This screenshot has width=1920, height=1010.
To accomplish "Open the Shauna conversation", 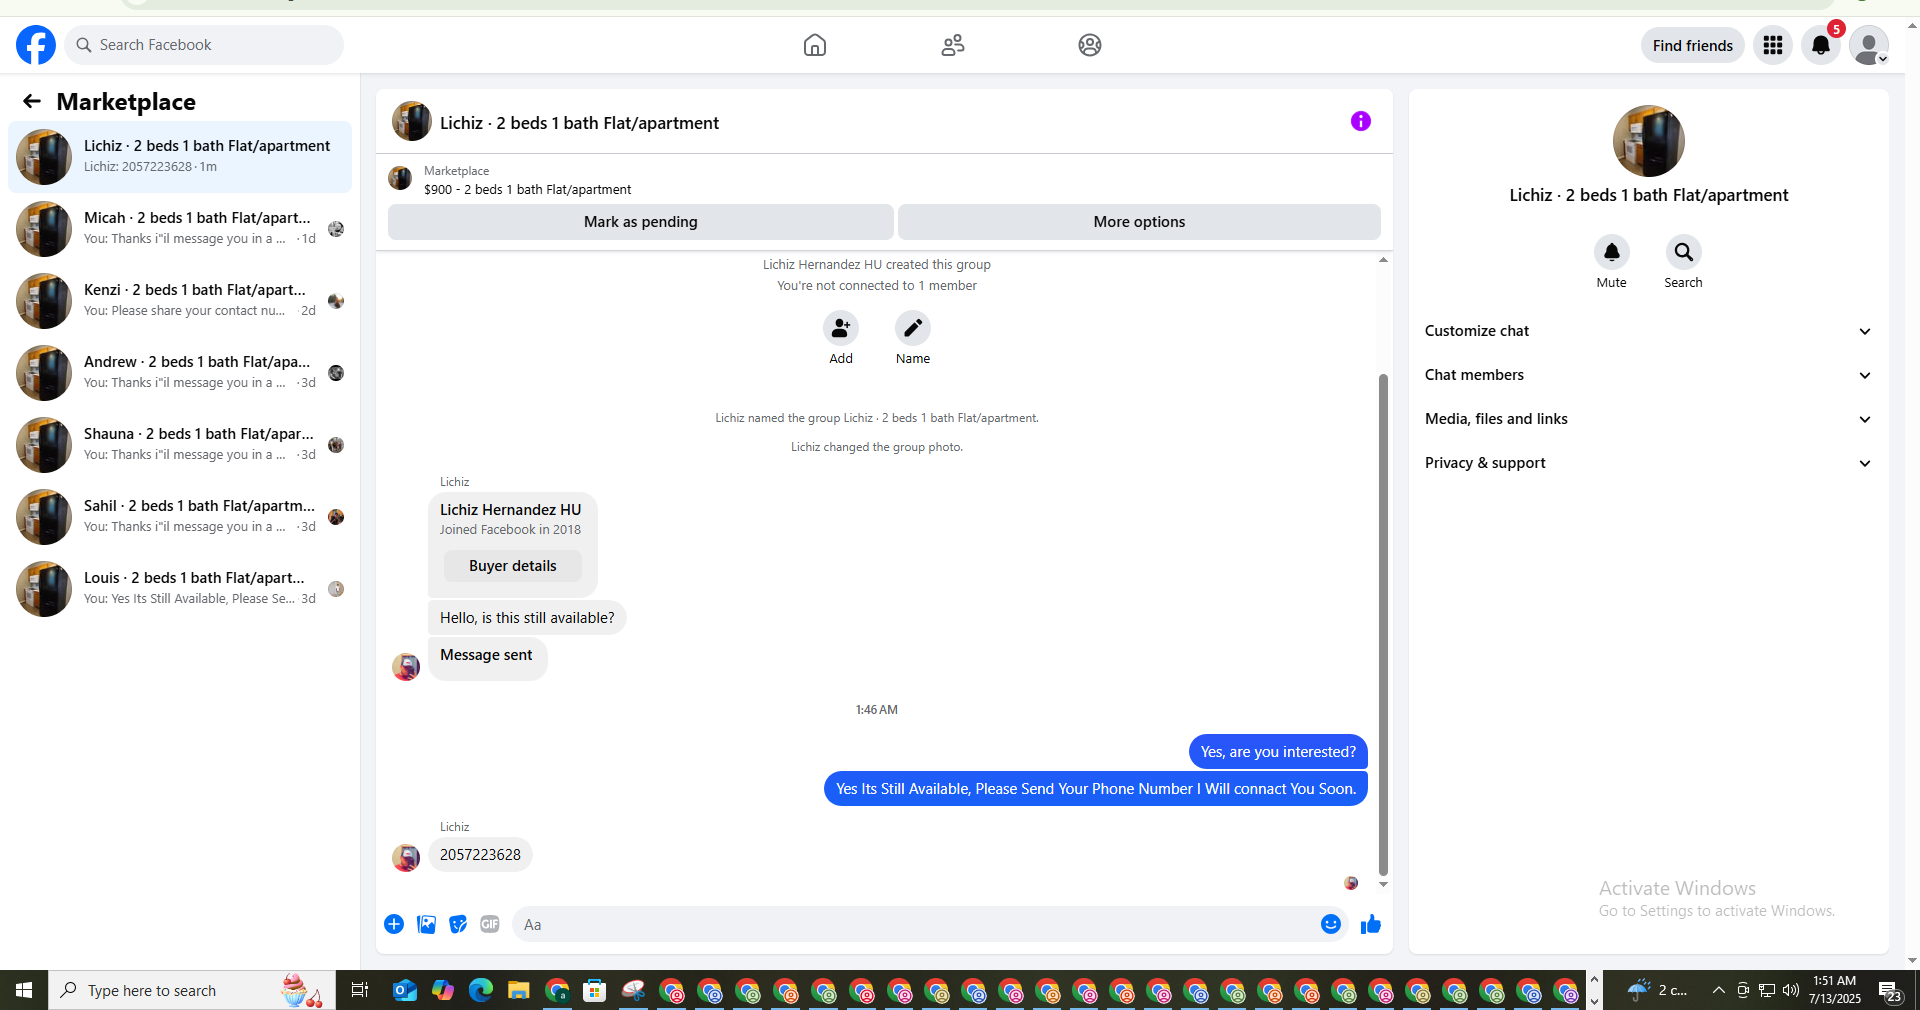I will (180, 445).
